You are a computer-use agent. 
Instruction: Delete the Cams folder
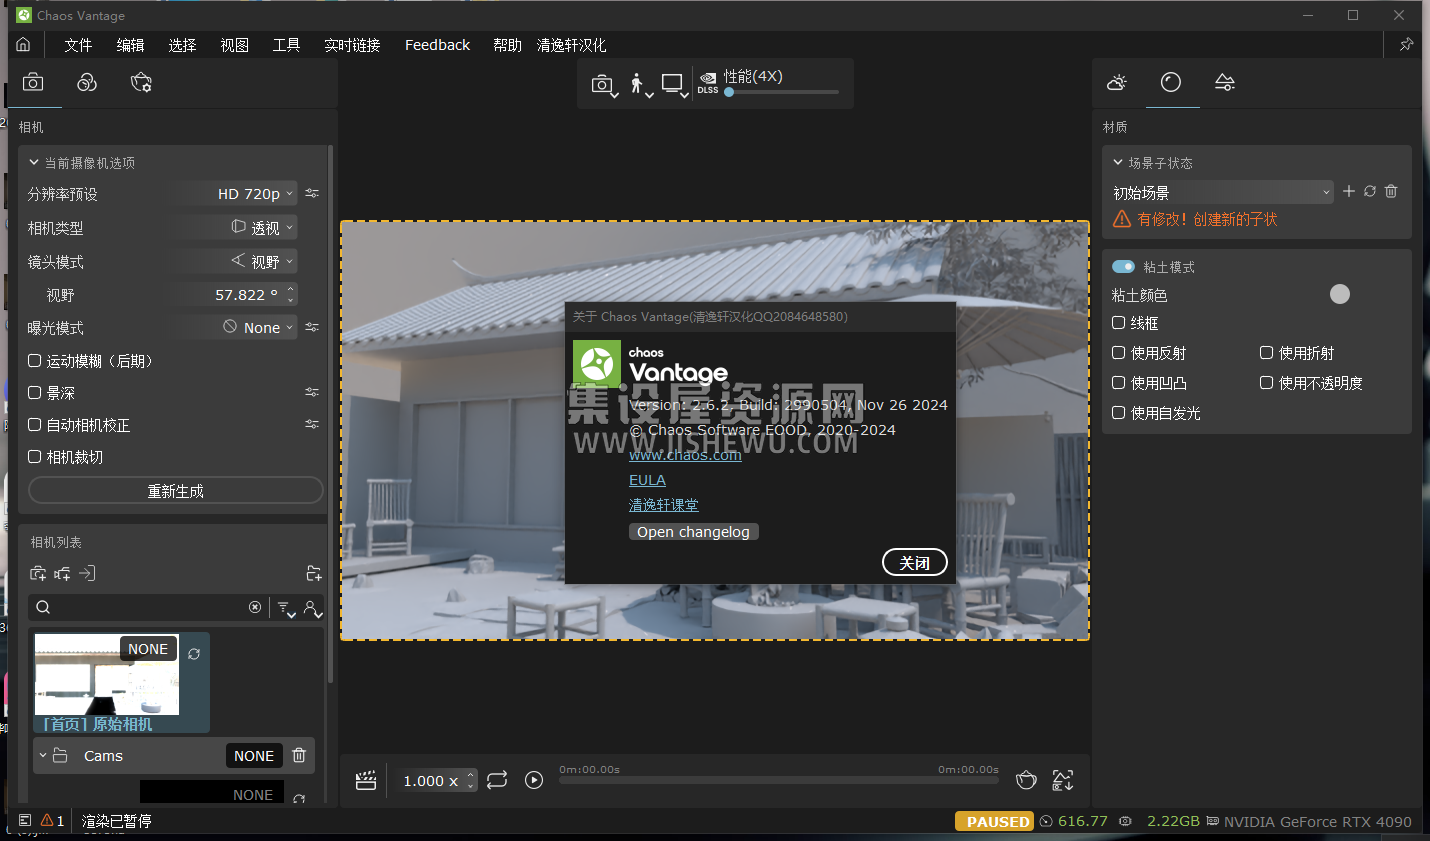point(299,755)
